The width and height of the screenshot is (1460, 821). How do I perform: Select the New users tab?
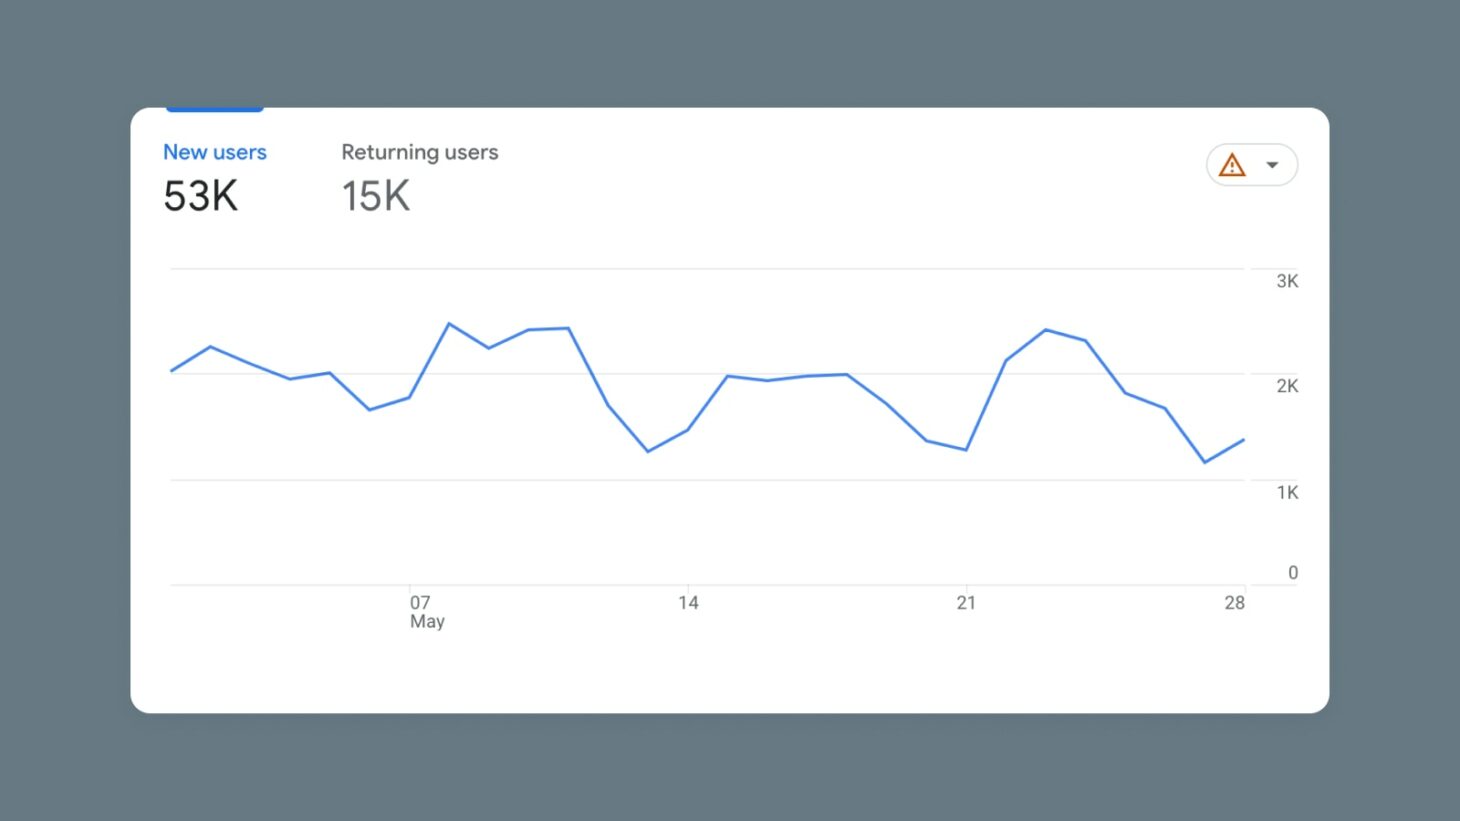(x=214, y=152)
